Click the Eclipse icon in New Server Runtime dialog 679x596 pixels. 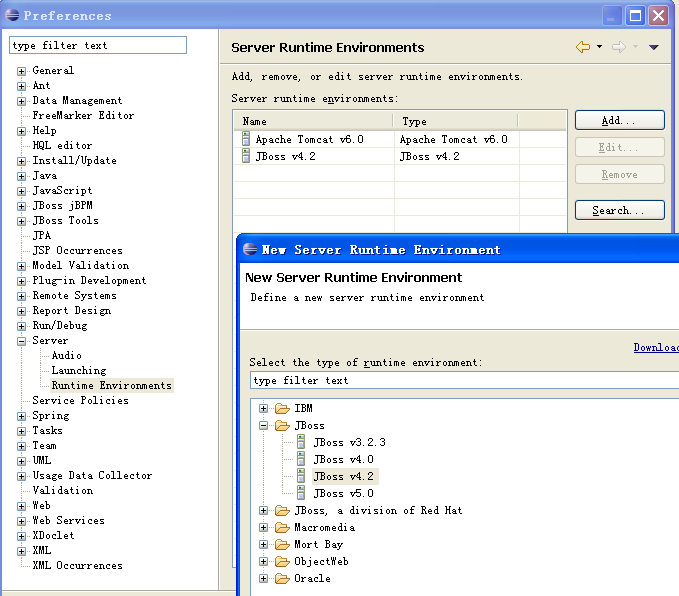click(250, 249)
